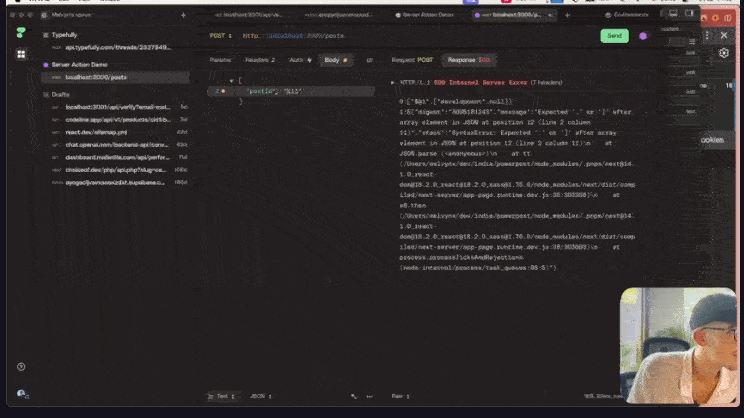Viewport: 744px width, 418px height.
Task: Open the help icon at bottom left
Action: pos(21,367)
